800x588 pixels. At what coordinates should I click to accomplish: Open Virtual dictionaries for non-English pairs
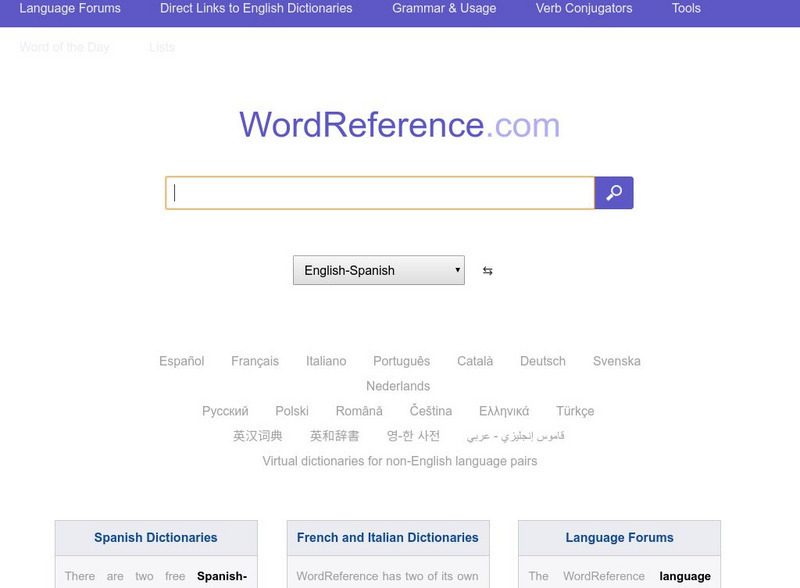(x=400, y=461)
